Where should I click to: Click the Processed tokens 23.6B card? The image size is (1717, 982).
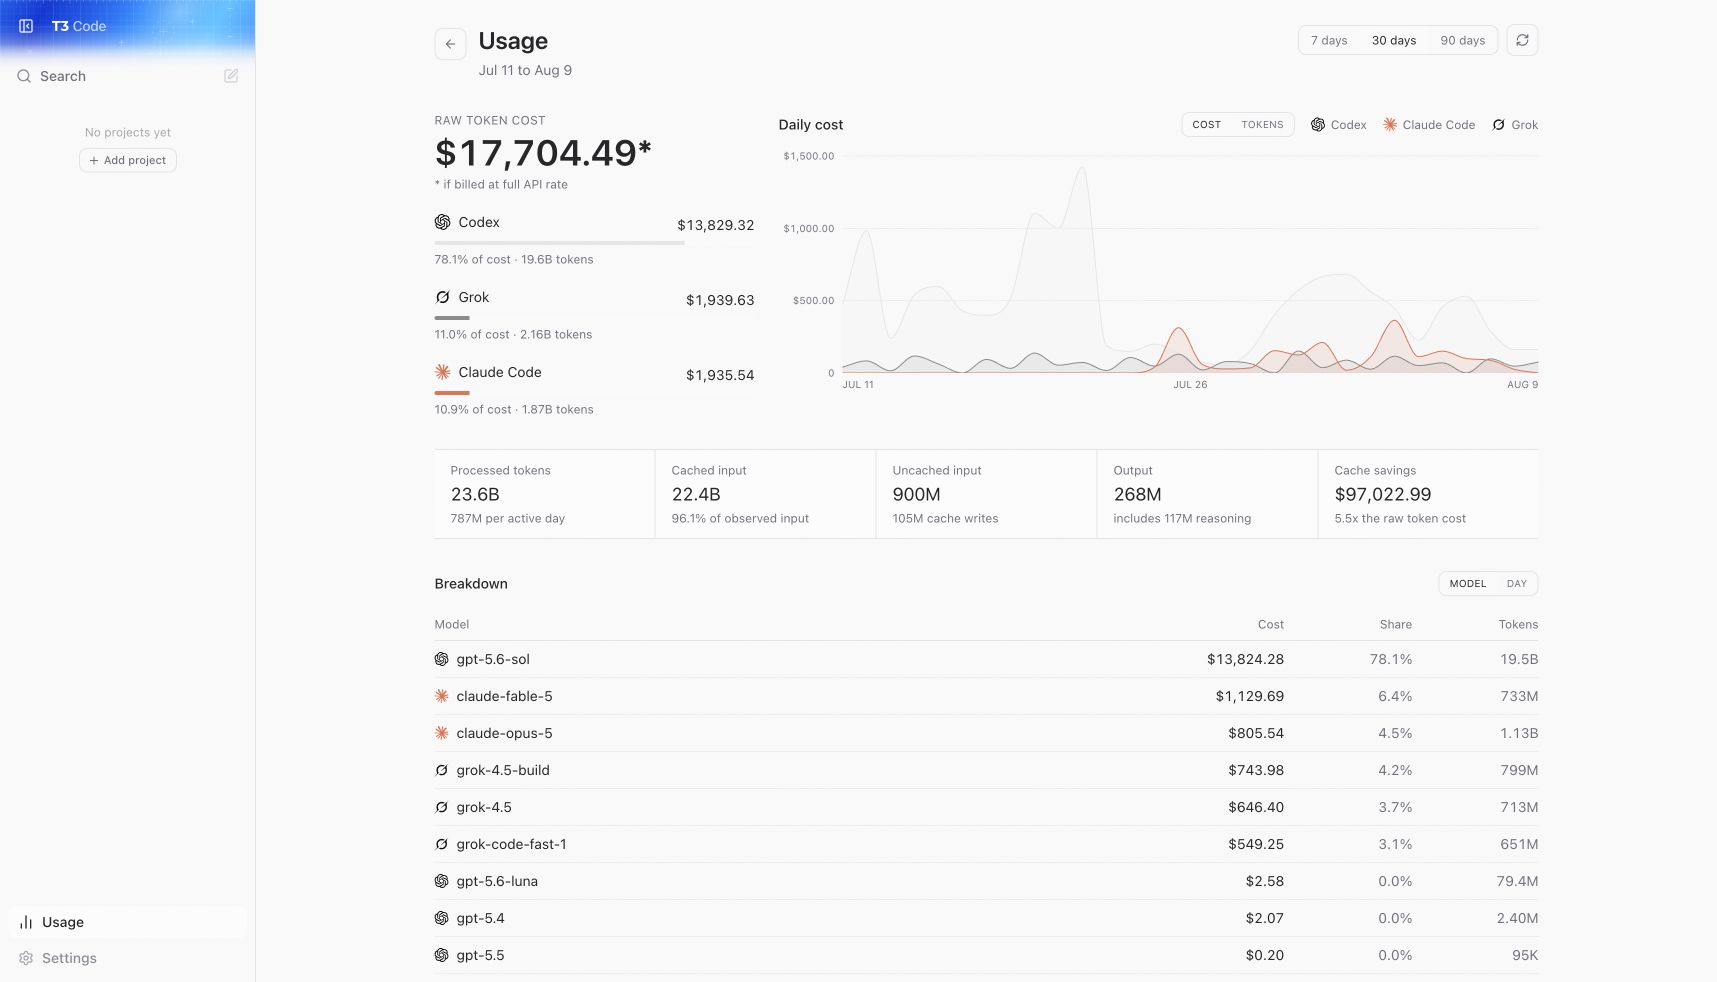(x=544, y=494)
